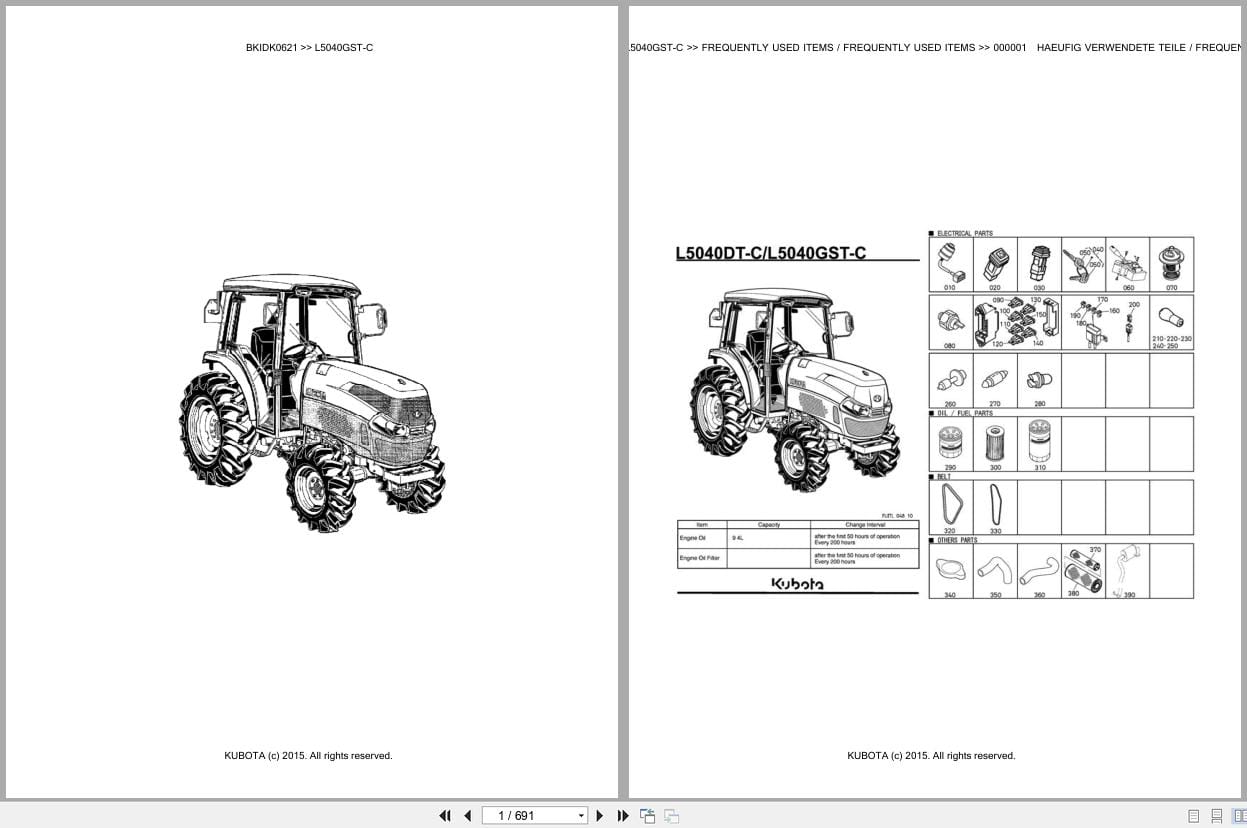The width and height of the screenshot is (1247, 828).
Task: Click oil filter part 290
Action: tap(950, 444)
